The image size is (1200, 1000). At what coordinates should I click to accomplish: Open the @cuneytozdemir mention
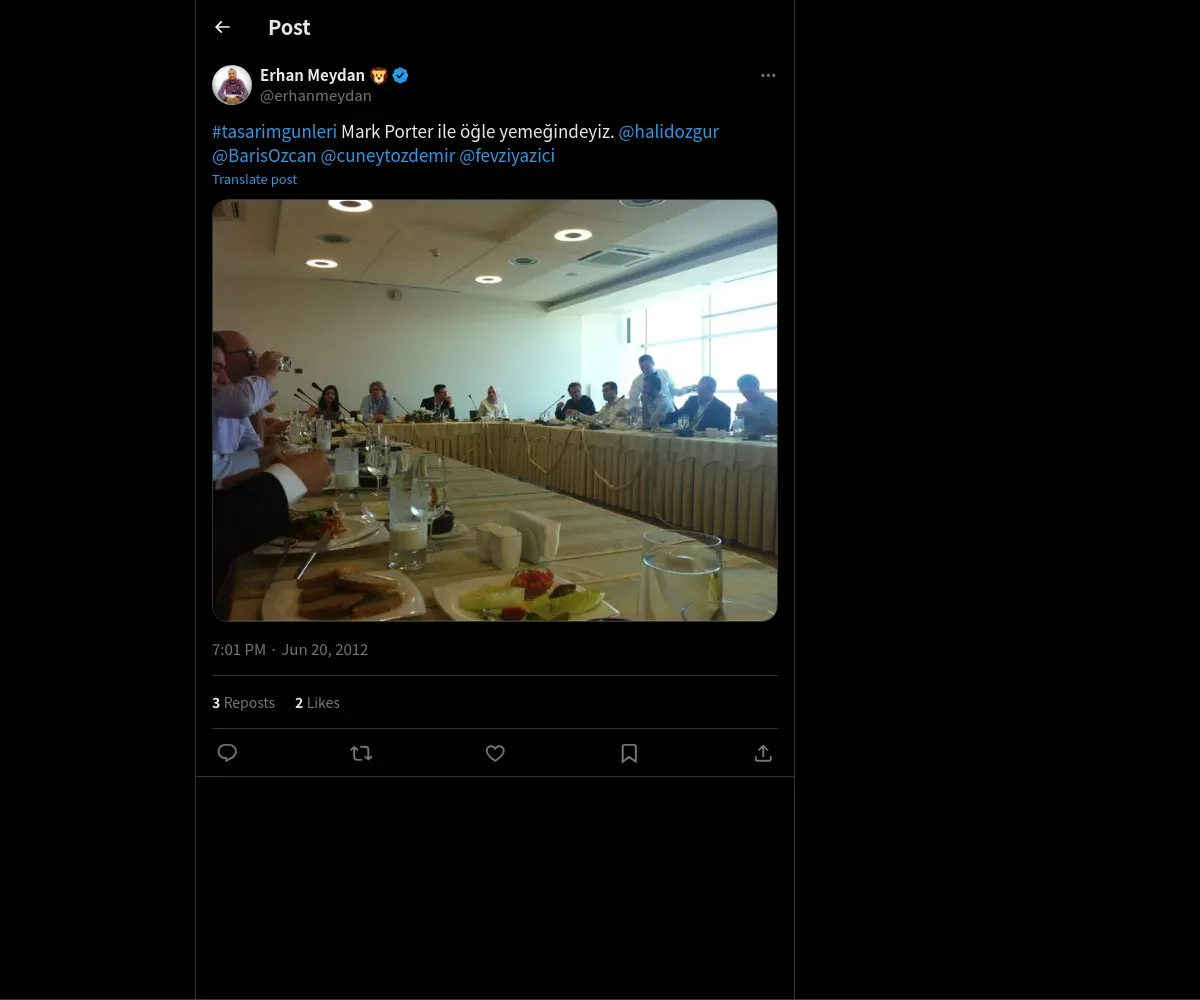388,156
